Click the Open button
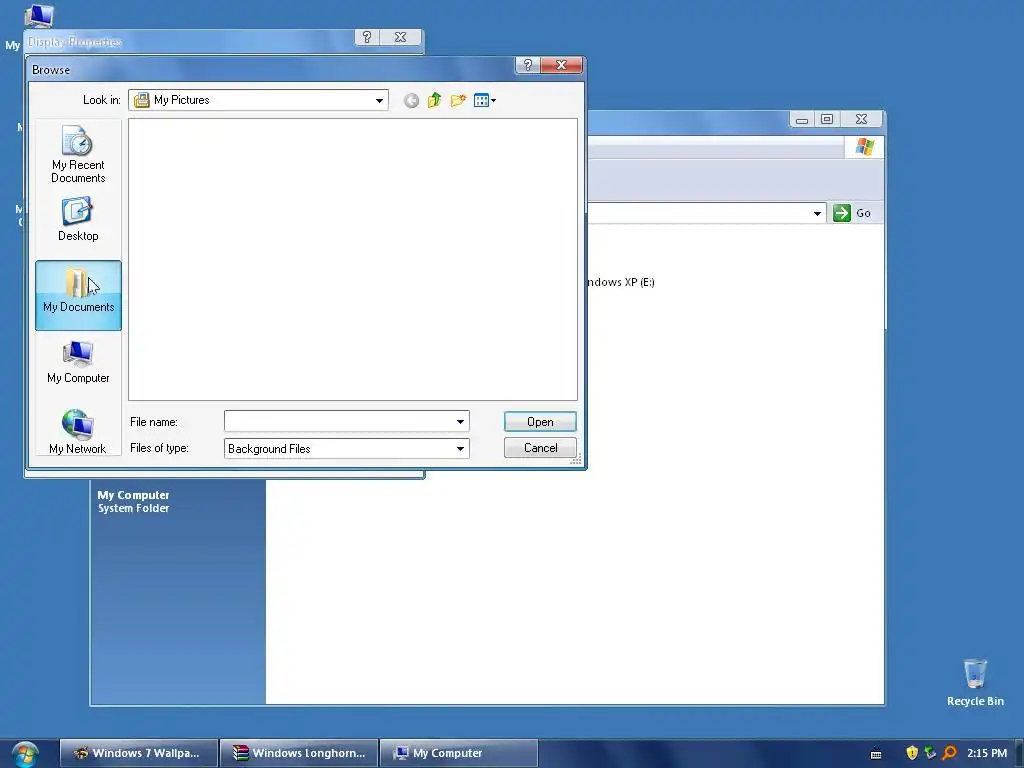This screenshot has width=1024, height=768. point(540,422)
